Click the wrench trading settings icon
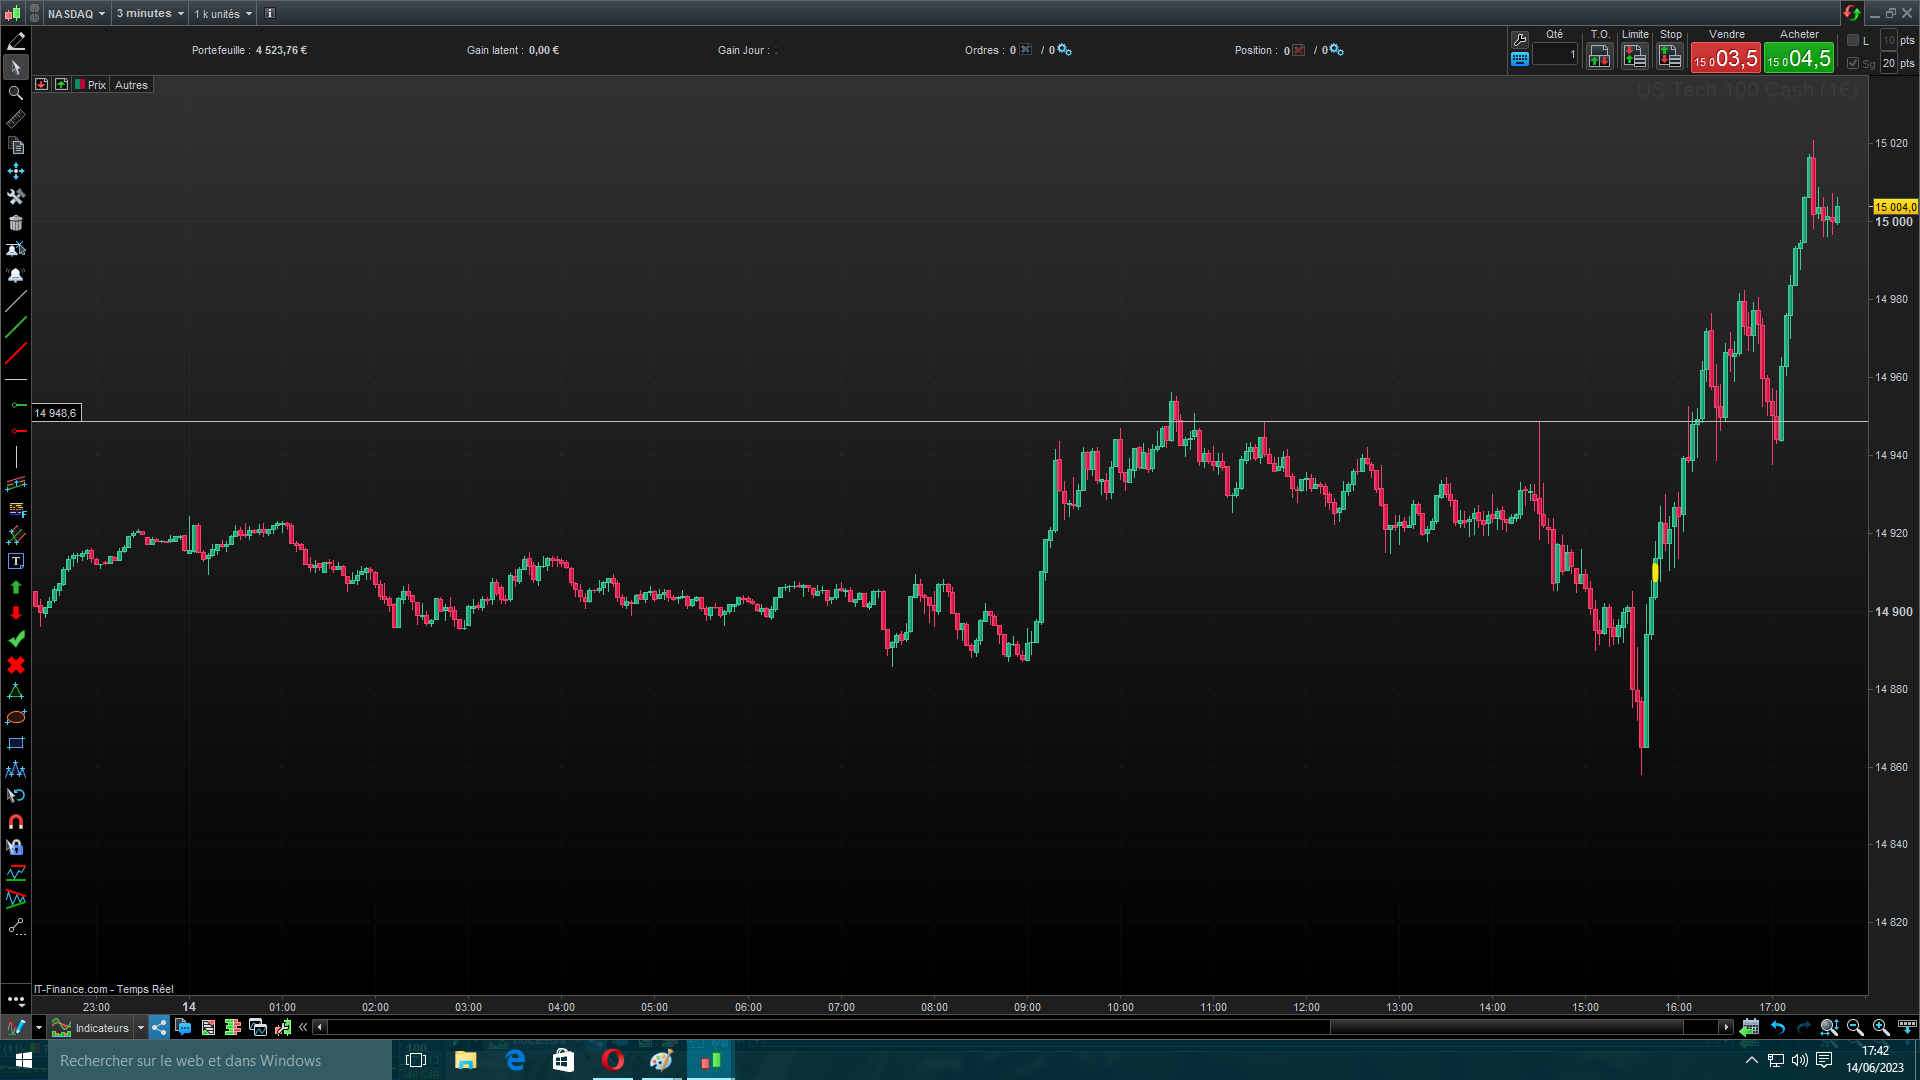 (x=1520, y=39)
